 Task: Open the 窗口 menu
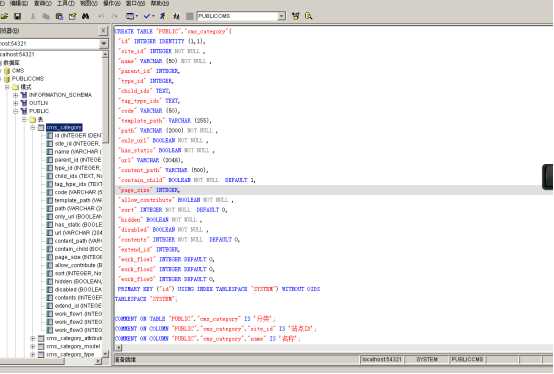[x=135, y=3]
